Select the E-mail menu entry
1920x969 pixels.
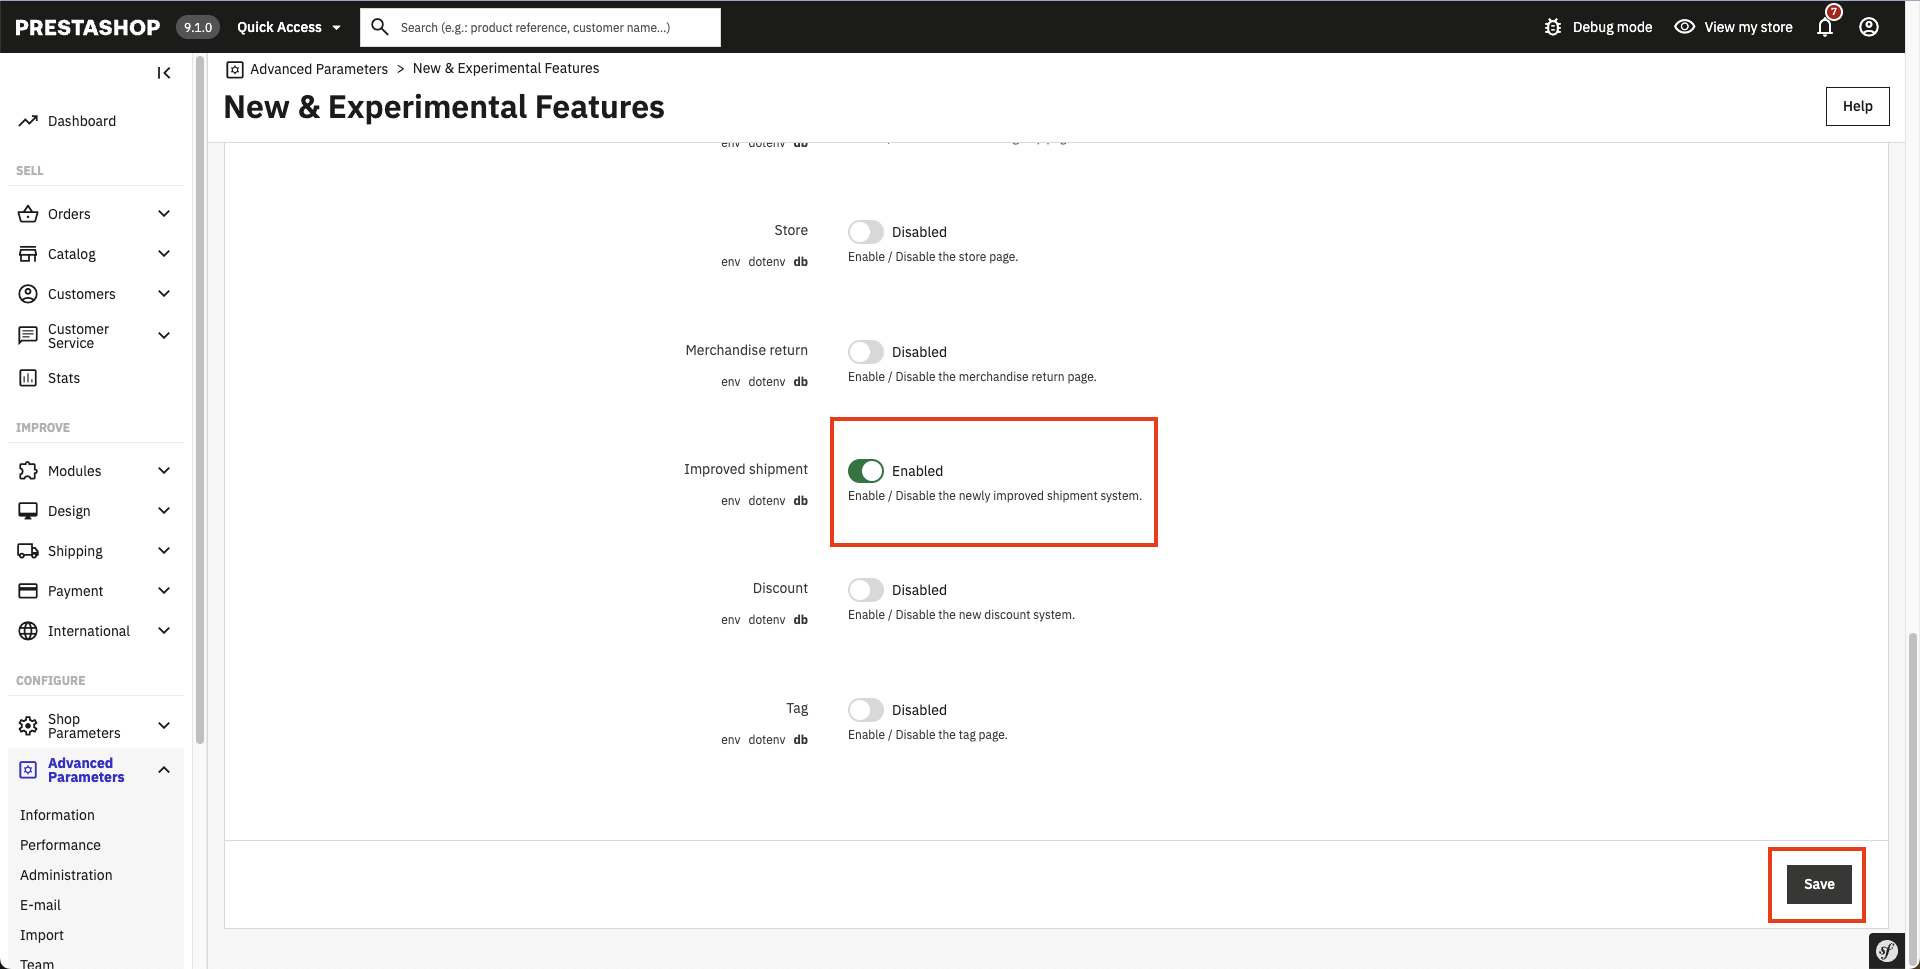pyautogui.click(x=41, y=904)
